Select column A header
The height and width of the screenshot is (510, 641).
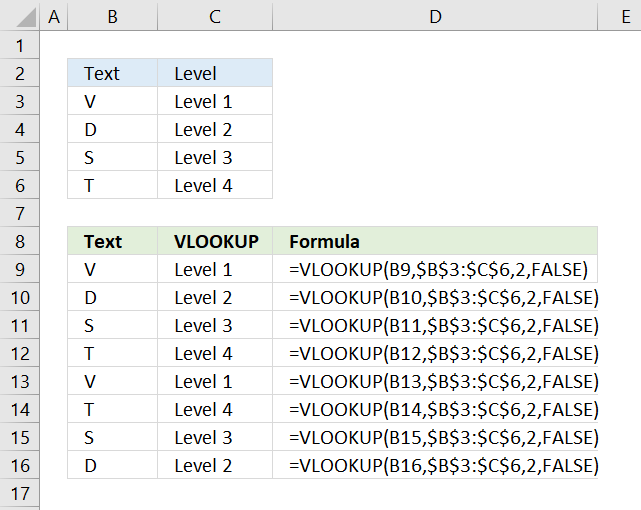pos(54,16)
